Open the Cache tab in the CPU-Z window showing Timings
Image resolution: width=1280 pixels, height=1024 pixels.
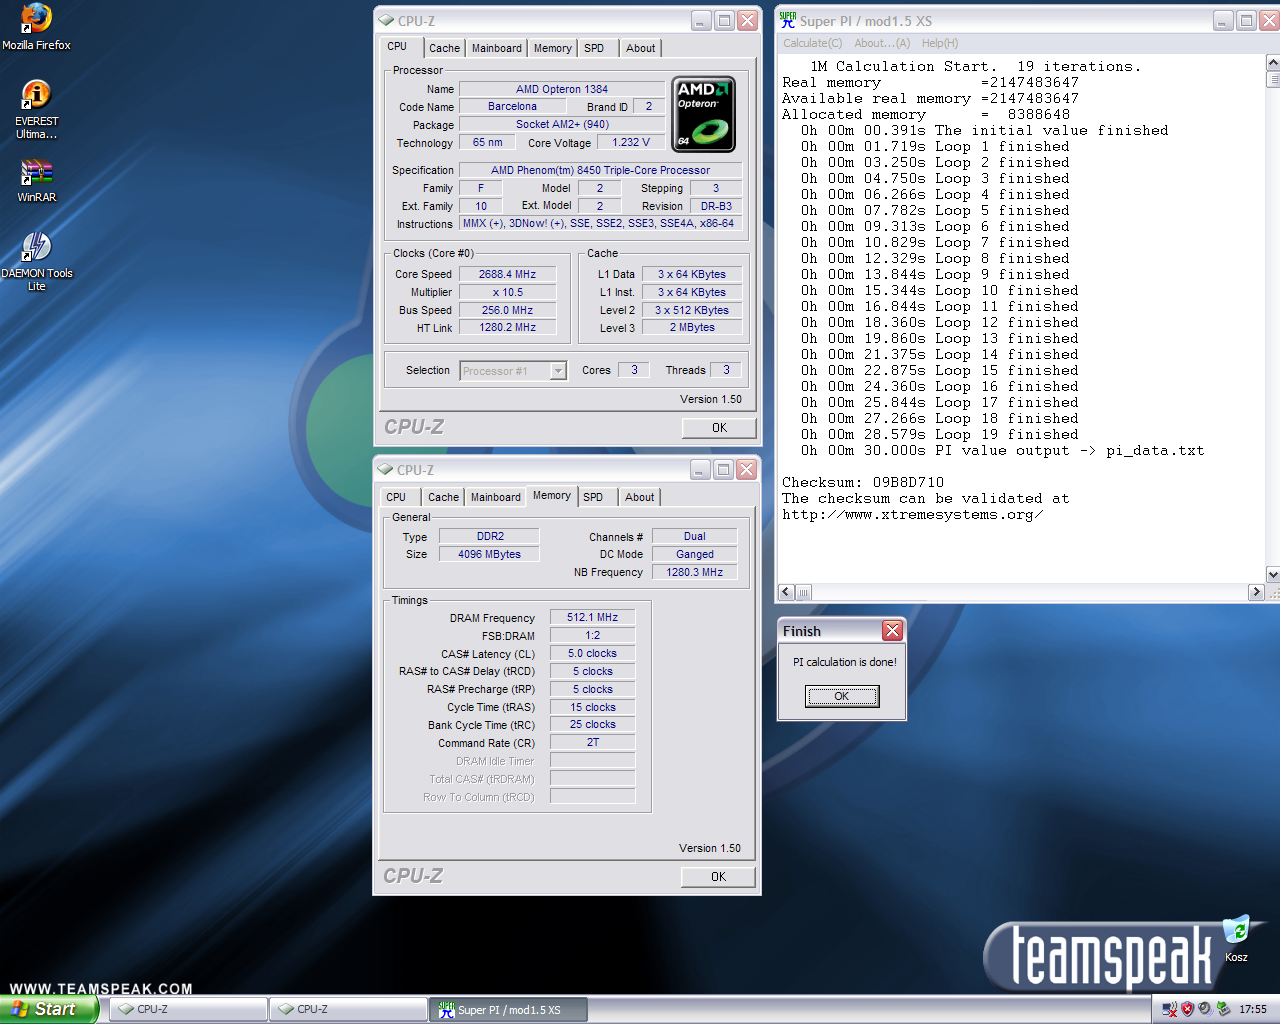[x=443, y=497]
